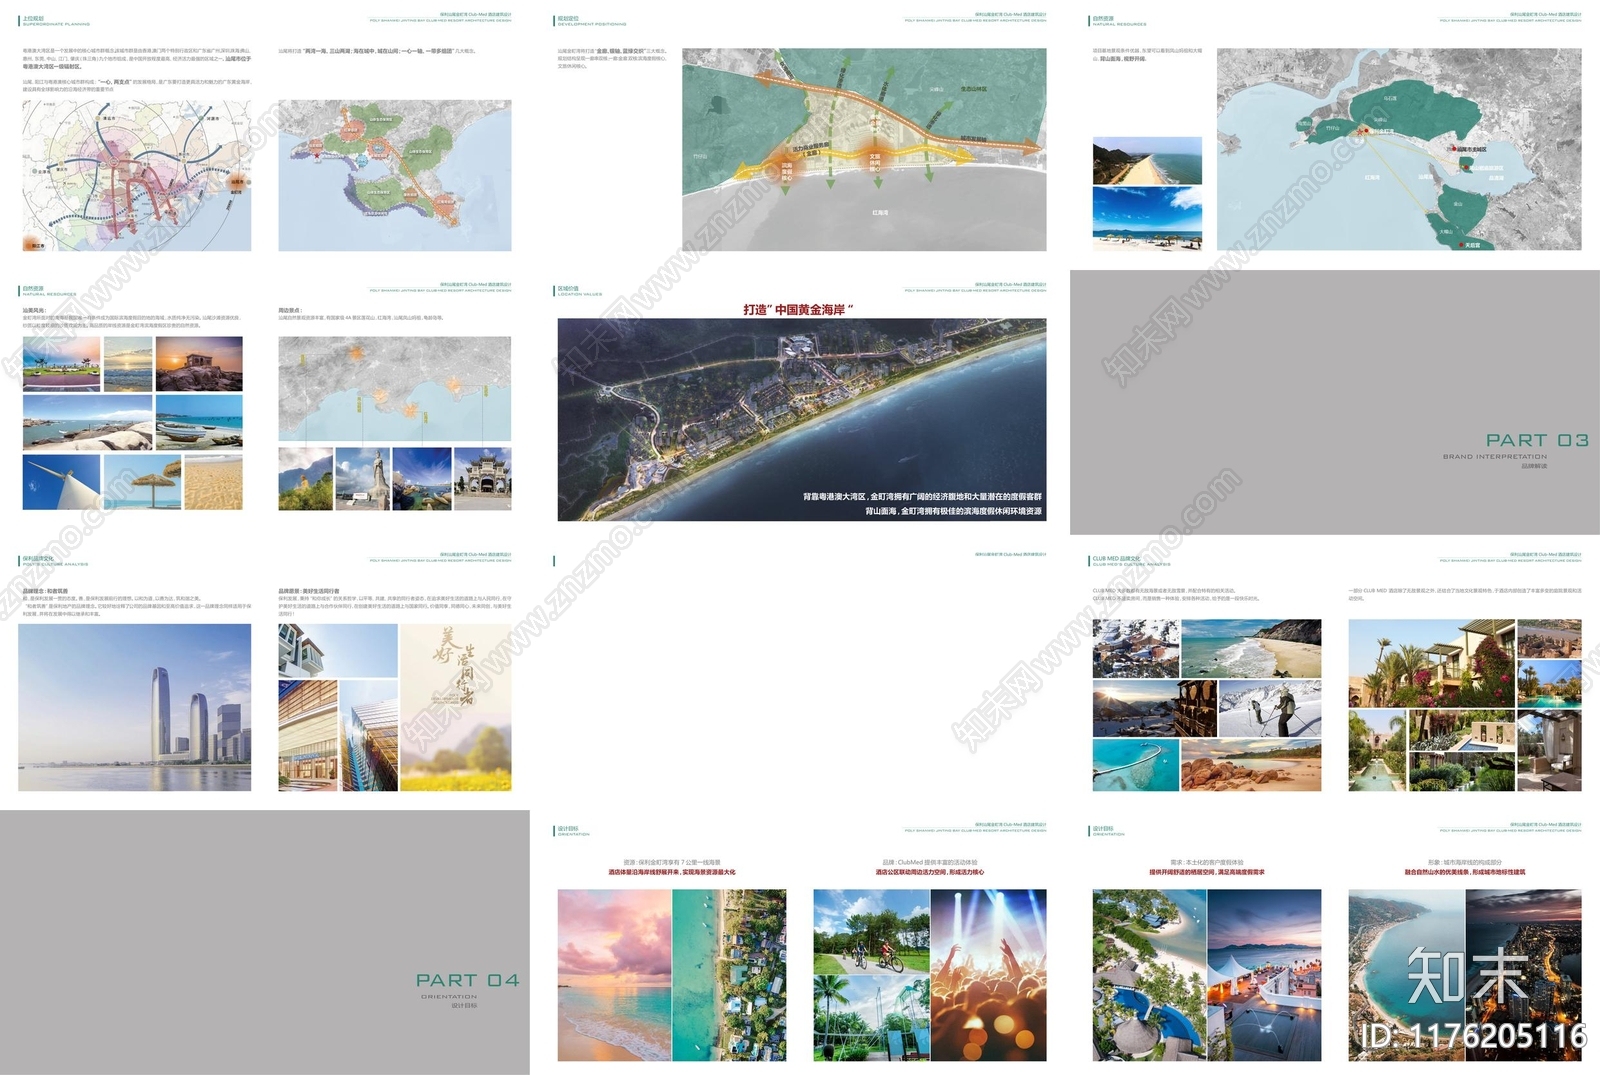Open the night aerial rendering of Jinting Bay
The image size is (1600, 1075).
click(x=802, y=420)
